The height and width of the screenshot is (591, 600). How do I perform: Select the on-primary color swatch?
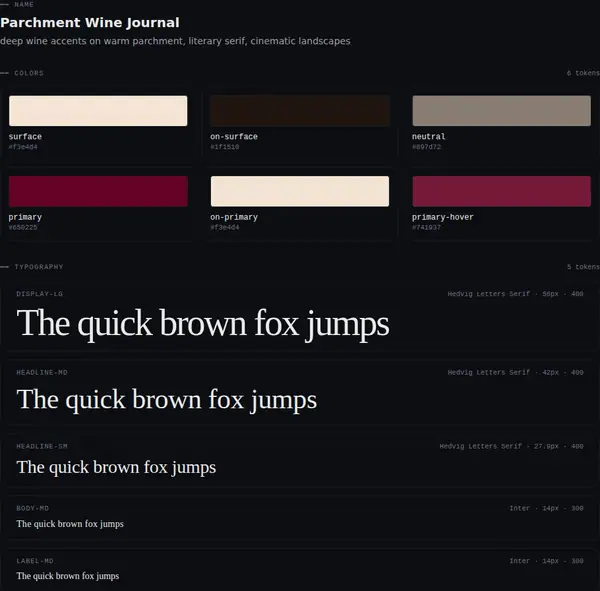(x=300, y=191)
